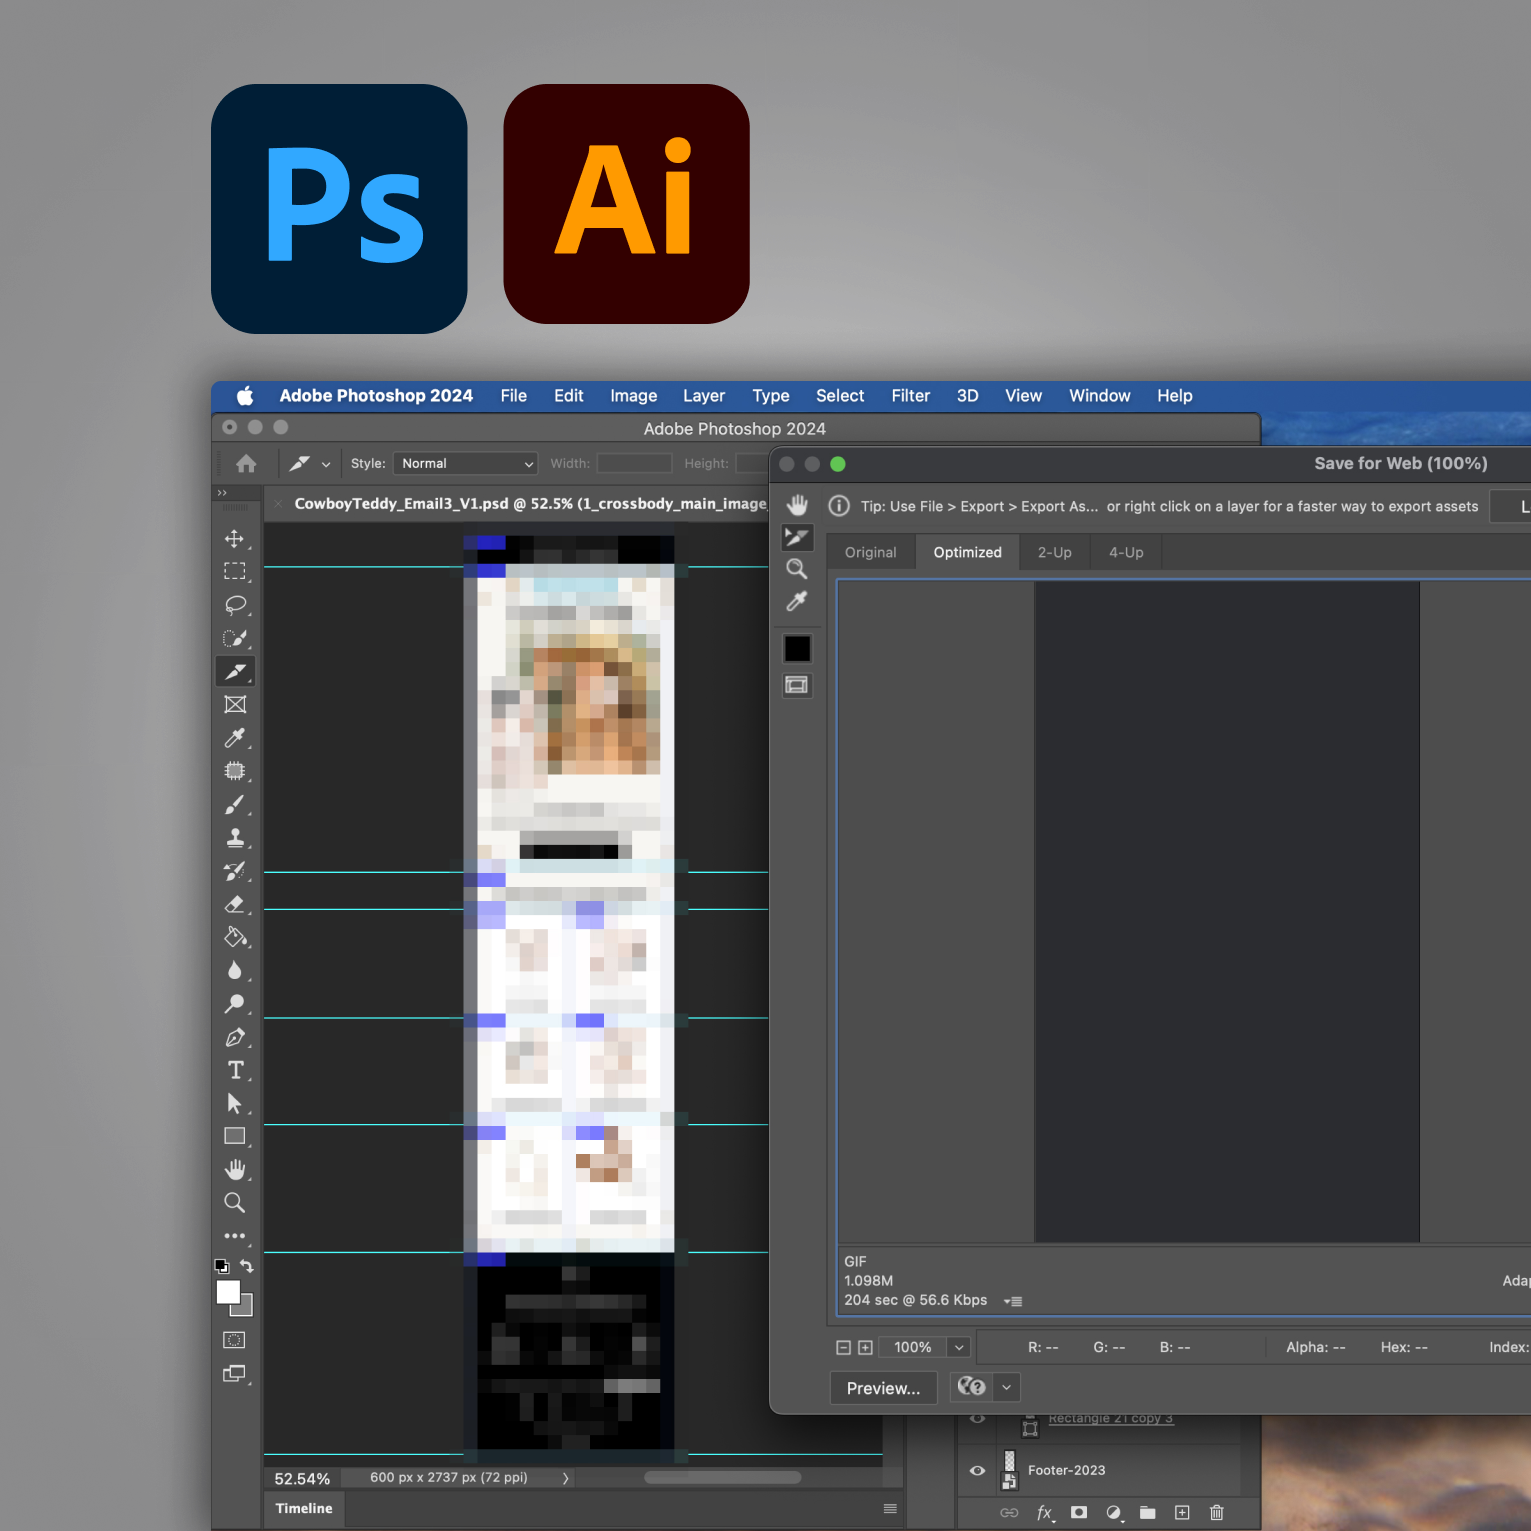1531x1531 pixels.
Task: Select the Eyedropper tool in main toolbar
Action: pyautogui.click(x=235, y=738)
